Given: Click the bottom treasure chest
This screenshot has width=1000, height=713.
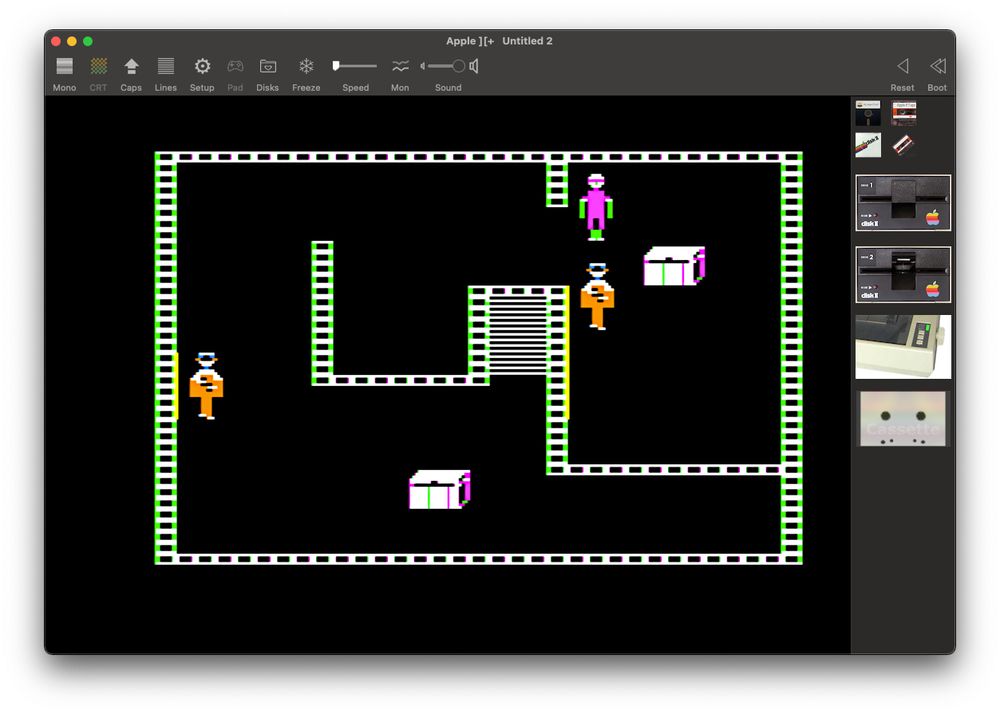Looking at the screenshot, I should 439,489.
